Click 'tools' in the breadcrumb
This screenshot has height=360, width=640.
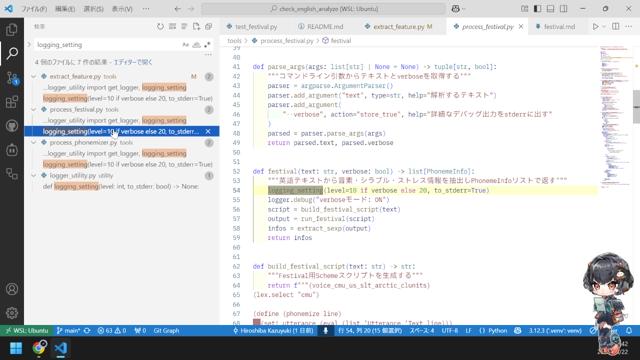pyautogui.click(x=234, y=41)
